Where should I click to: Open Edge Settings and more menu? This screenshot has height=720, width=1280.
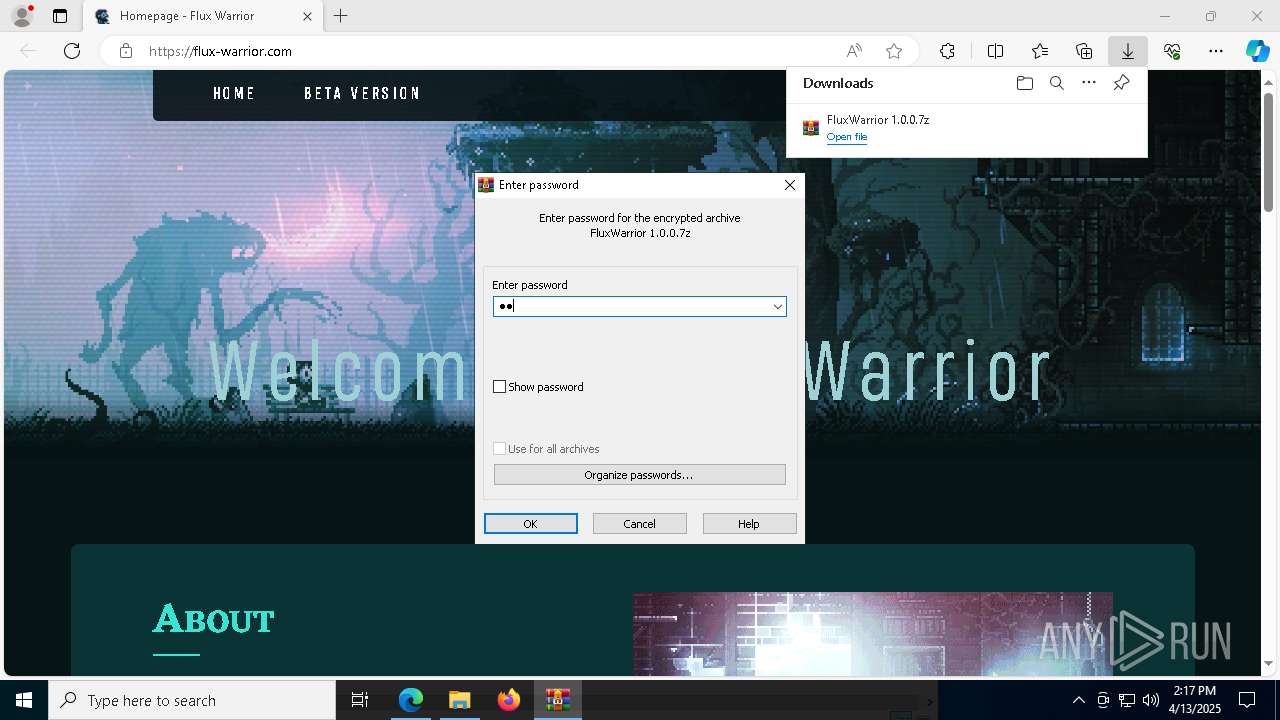[x=1216, y=51]
